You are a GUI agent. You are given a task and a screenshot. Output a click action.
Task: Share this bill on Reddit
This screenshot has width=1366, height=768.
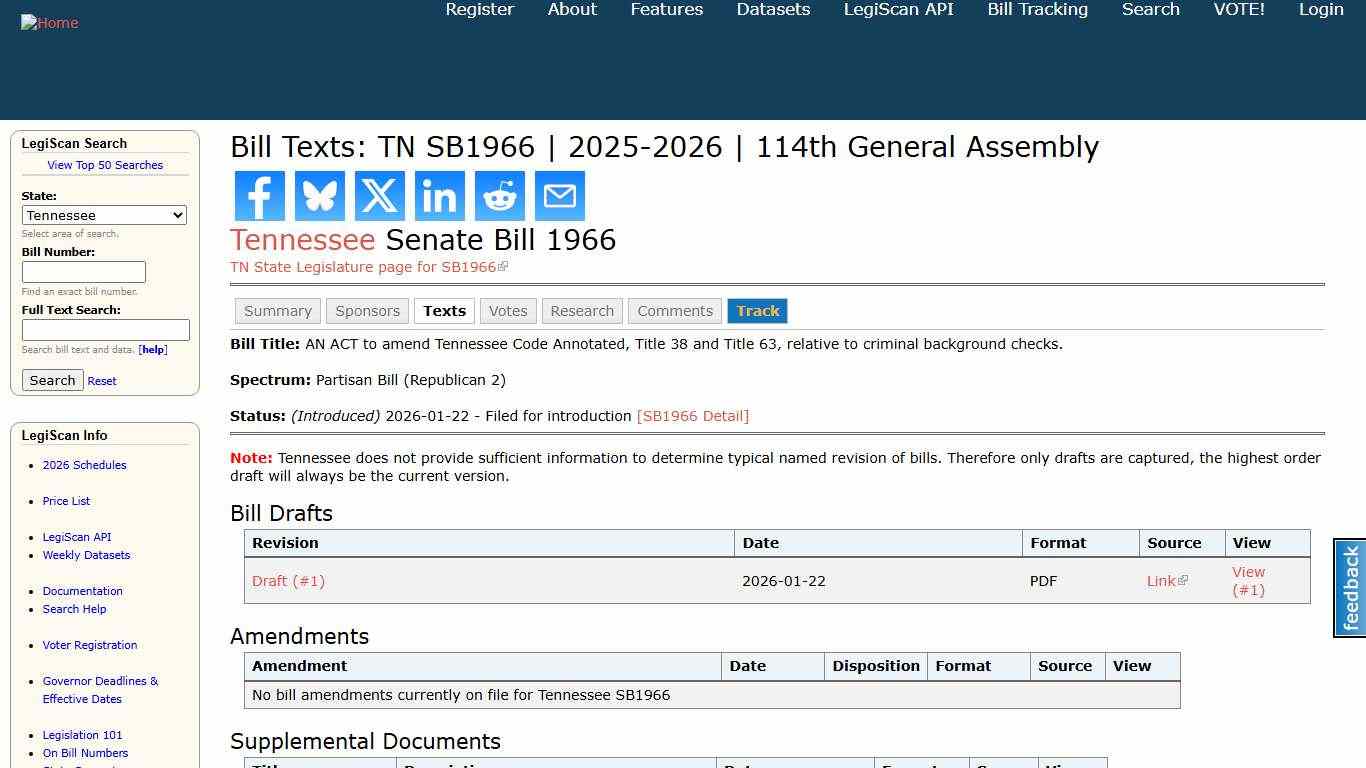click(499, 195)
